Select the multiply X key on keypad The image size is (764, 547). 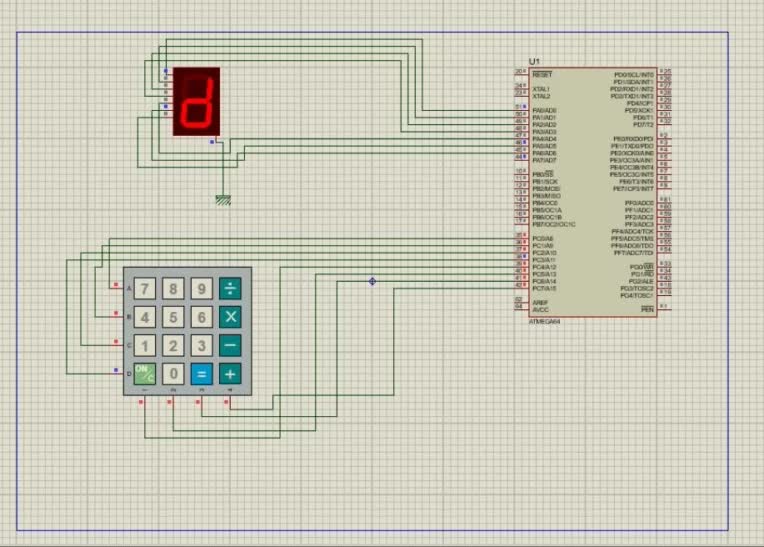(x=230, y=317)
